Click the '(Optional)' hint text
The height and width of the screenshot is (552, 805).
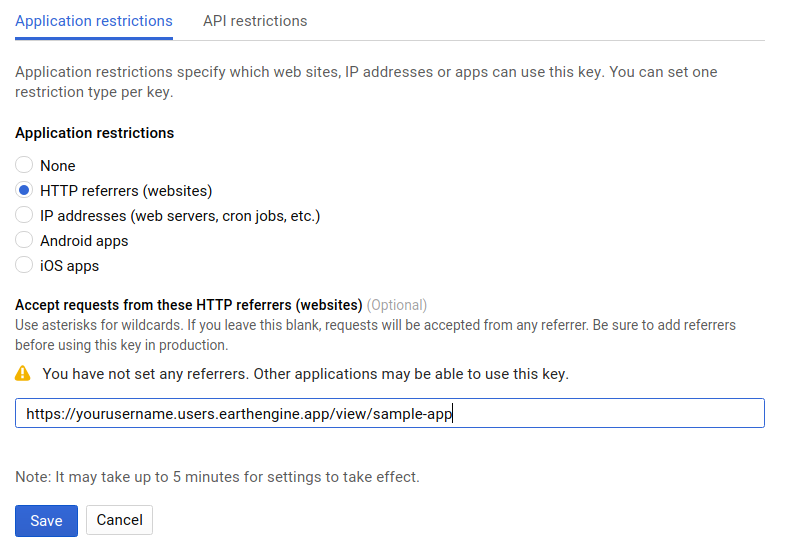tap(397, 305)
